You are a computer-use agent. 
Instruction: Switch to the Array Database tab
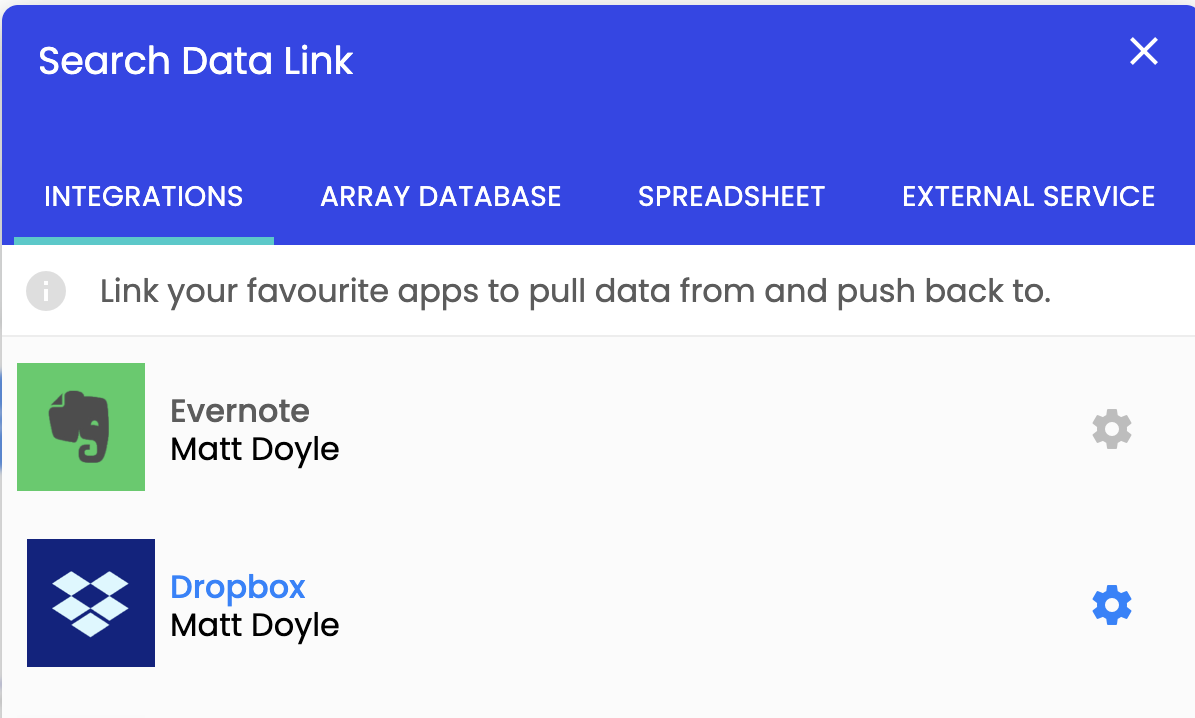coord(441,197)
